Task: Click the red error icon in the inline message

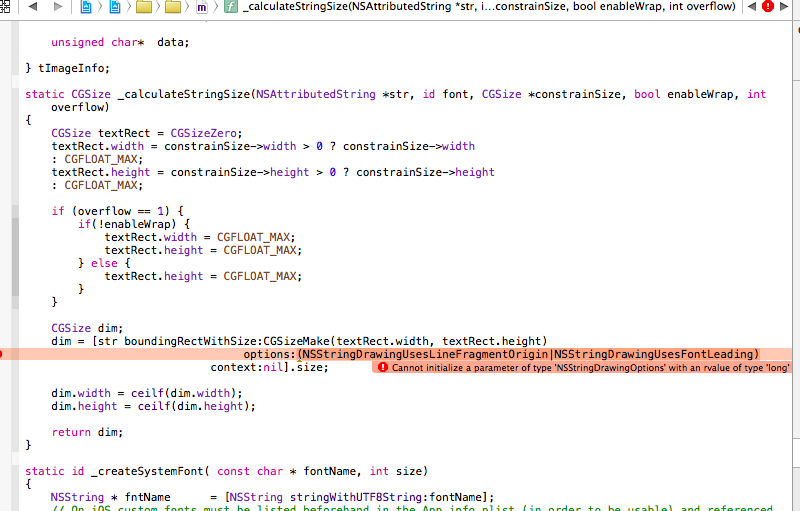Action: (x=383, y=367)
